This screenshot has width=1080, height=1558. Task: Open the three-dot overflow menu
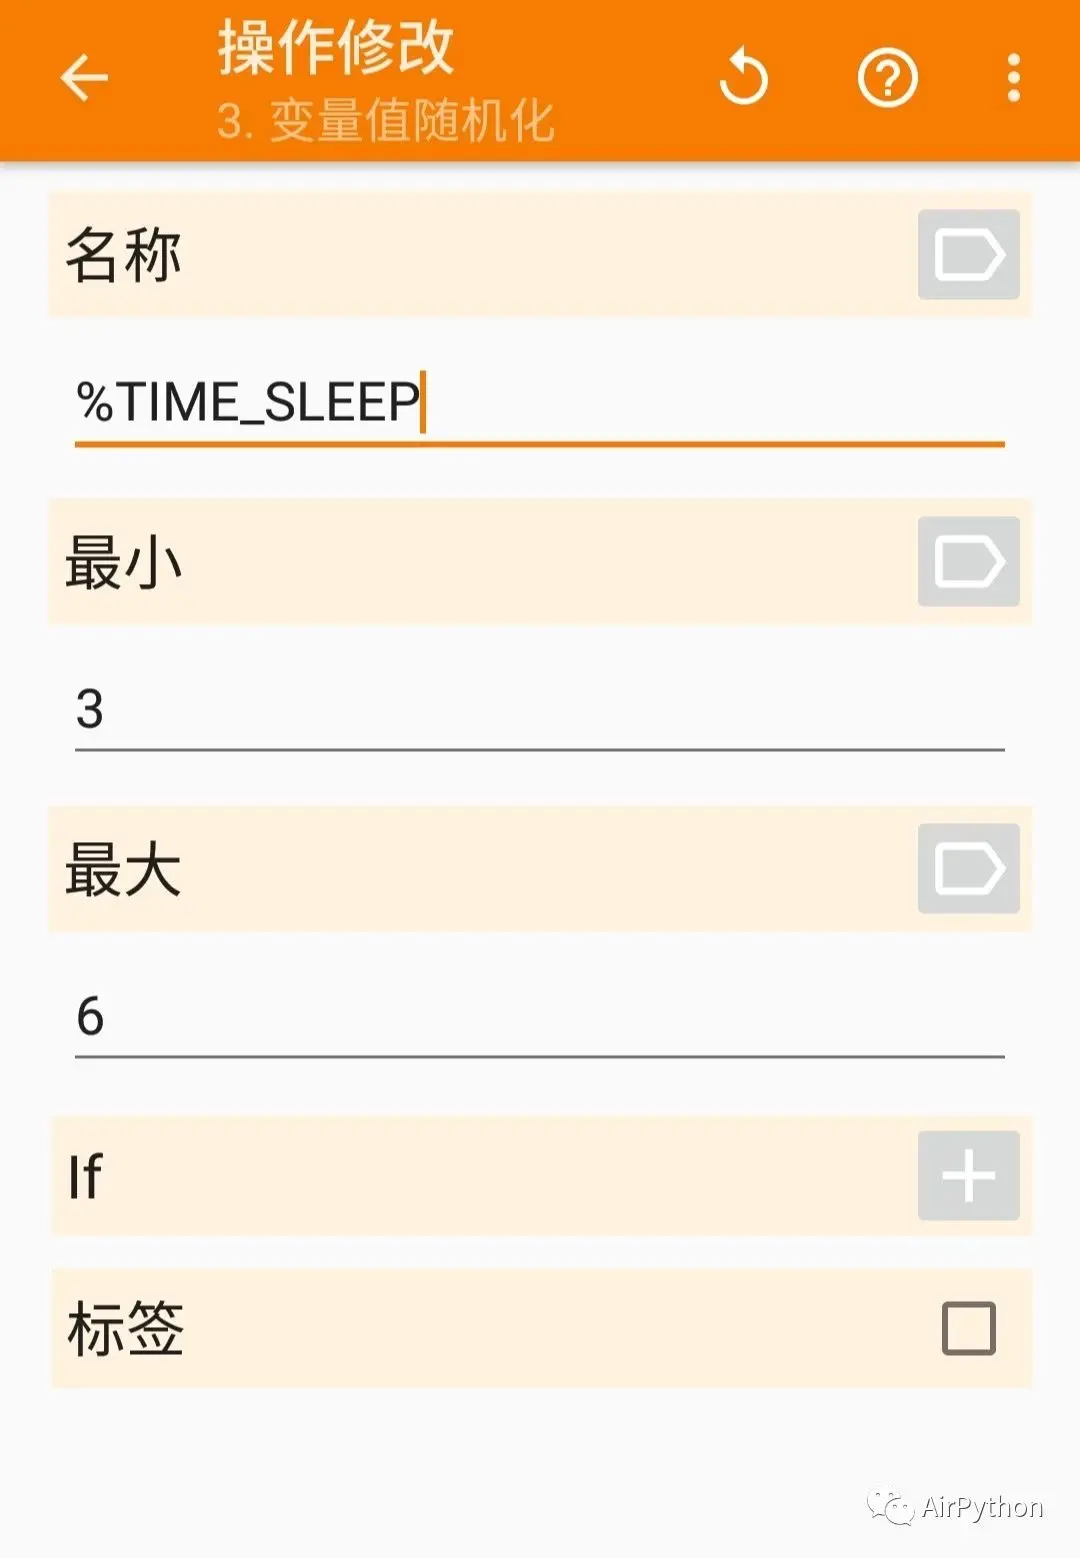coord(1013,78)
